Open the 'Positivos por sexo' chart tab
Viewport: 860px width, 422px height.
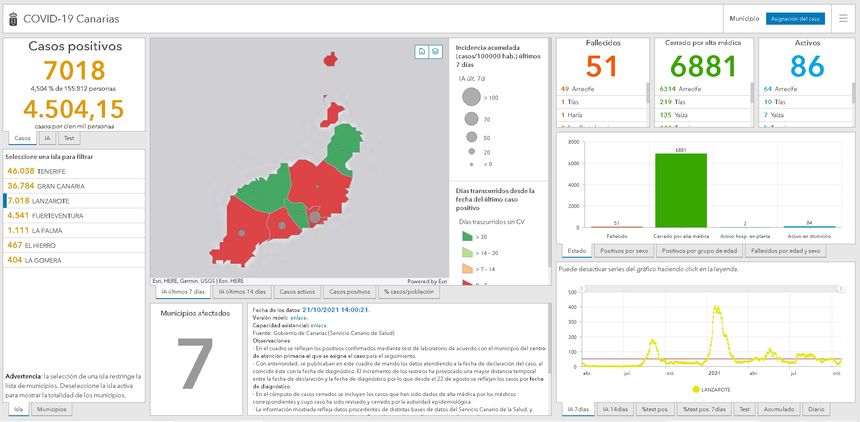coord(624,250)
